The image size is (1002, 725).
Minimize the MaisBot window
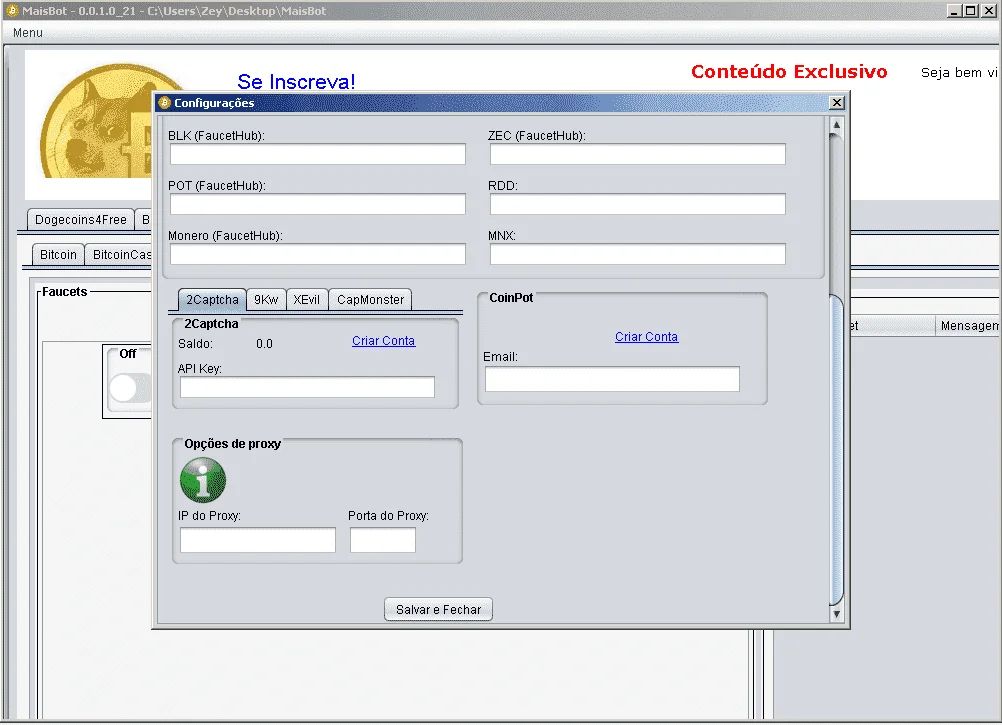(954, 11)
